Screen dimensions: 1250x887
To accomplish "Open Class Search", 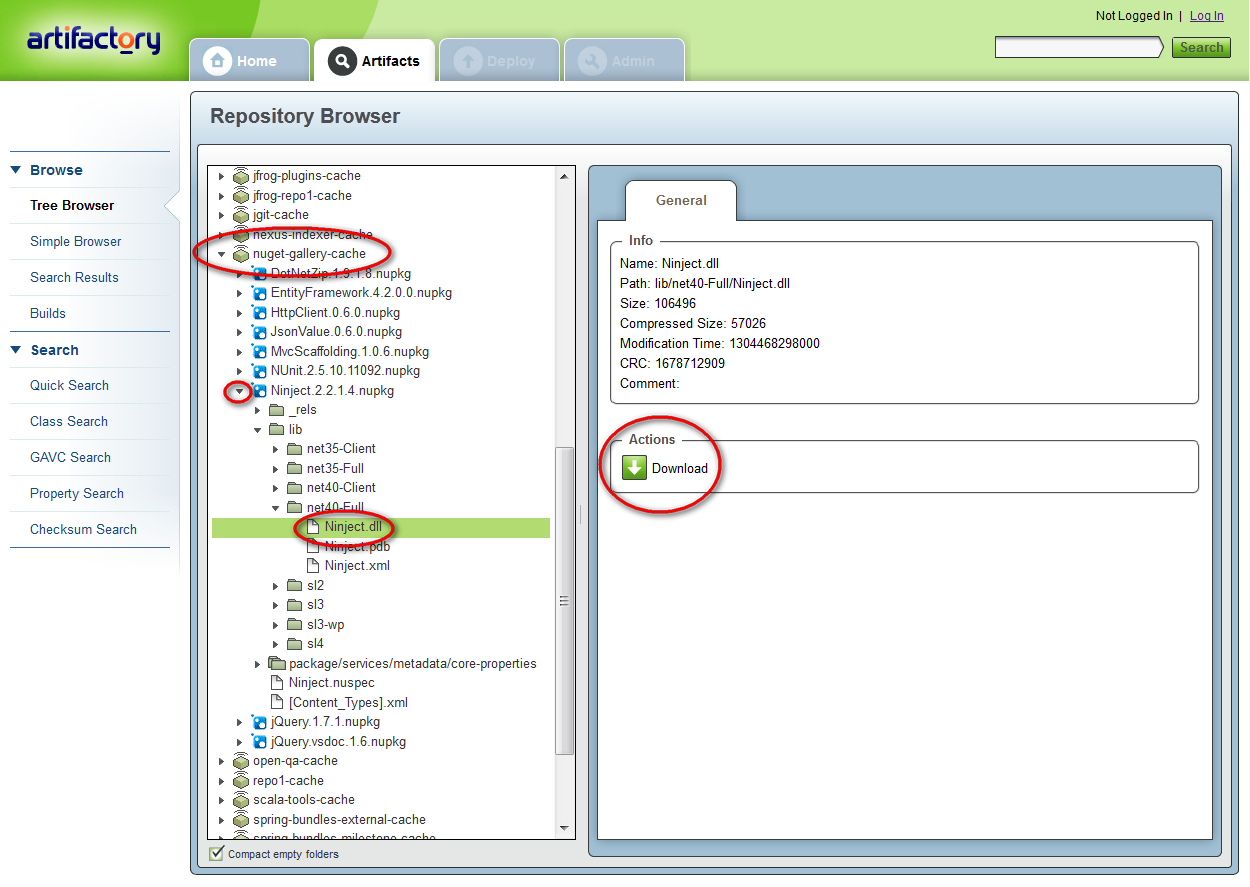I will [x=69, y=421].
